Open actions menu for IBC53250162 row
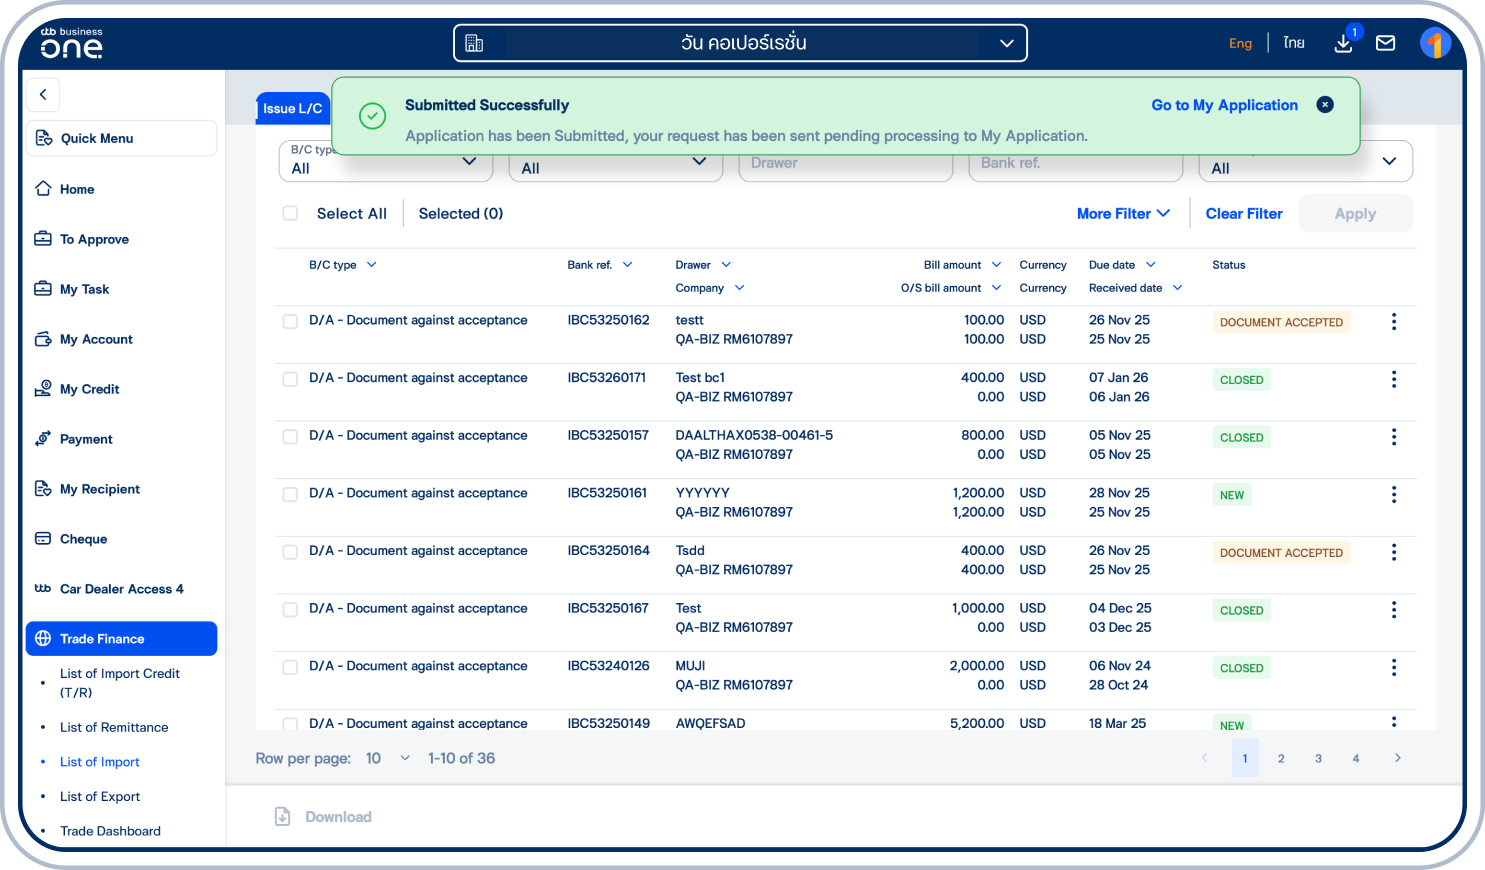Screen dimensions: 1485x870 pyautogui.click(x=1393, y=322)
